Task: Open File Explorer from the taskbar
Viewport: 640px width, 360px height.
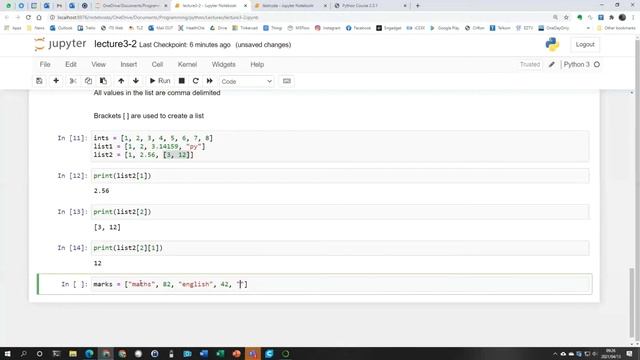Action: coord(73,354)
